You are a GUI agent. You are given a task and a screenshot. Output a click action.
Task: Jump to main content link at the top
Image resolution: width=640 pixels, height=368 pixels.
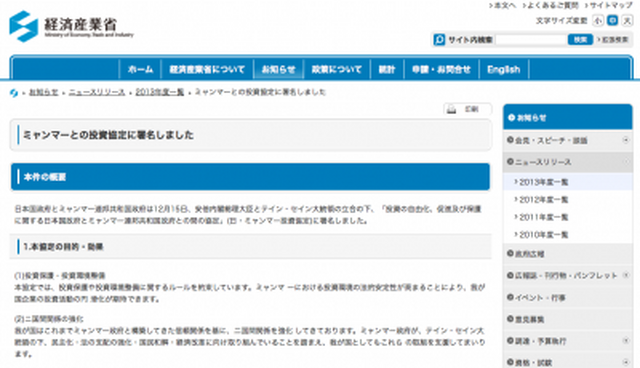[x=502, y=5]
